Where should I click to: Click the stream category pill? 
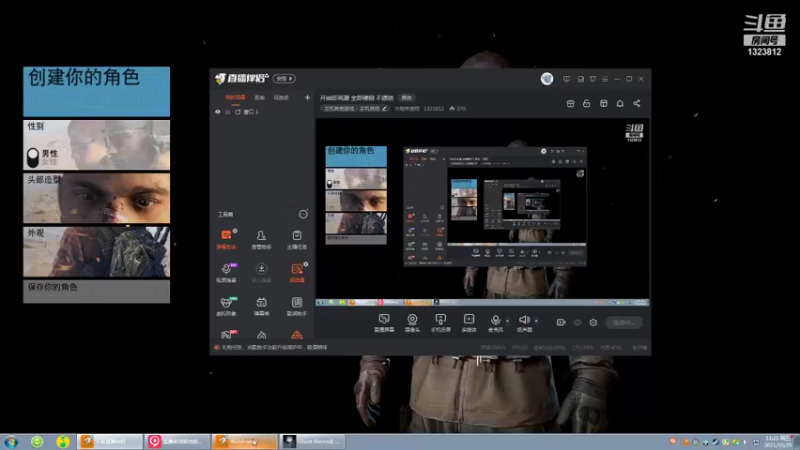pos(355,108)
